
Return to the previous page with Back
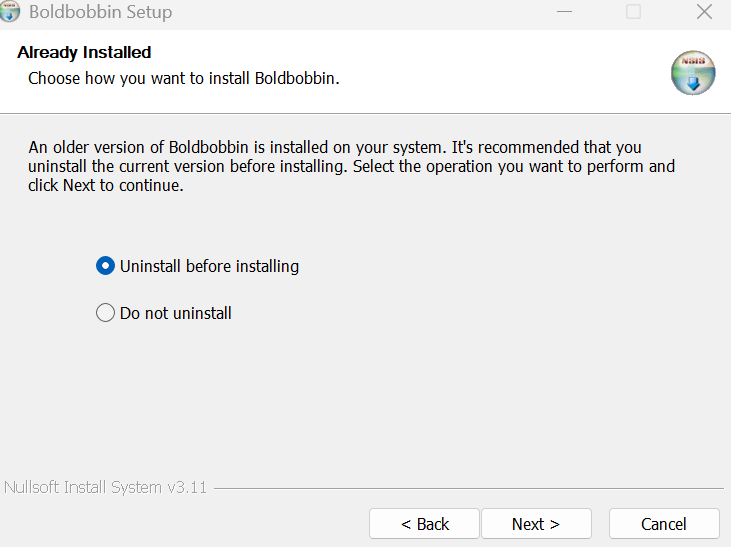pos(424,524)
